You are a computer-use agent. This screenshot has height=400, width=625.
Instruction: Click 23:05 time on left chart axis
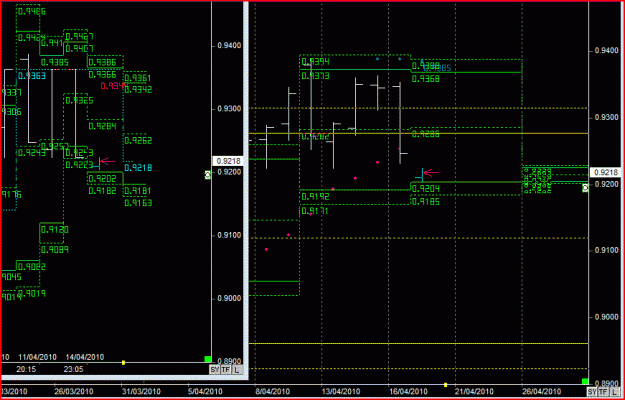pyautogui.click(x=73, y=369)
